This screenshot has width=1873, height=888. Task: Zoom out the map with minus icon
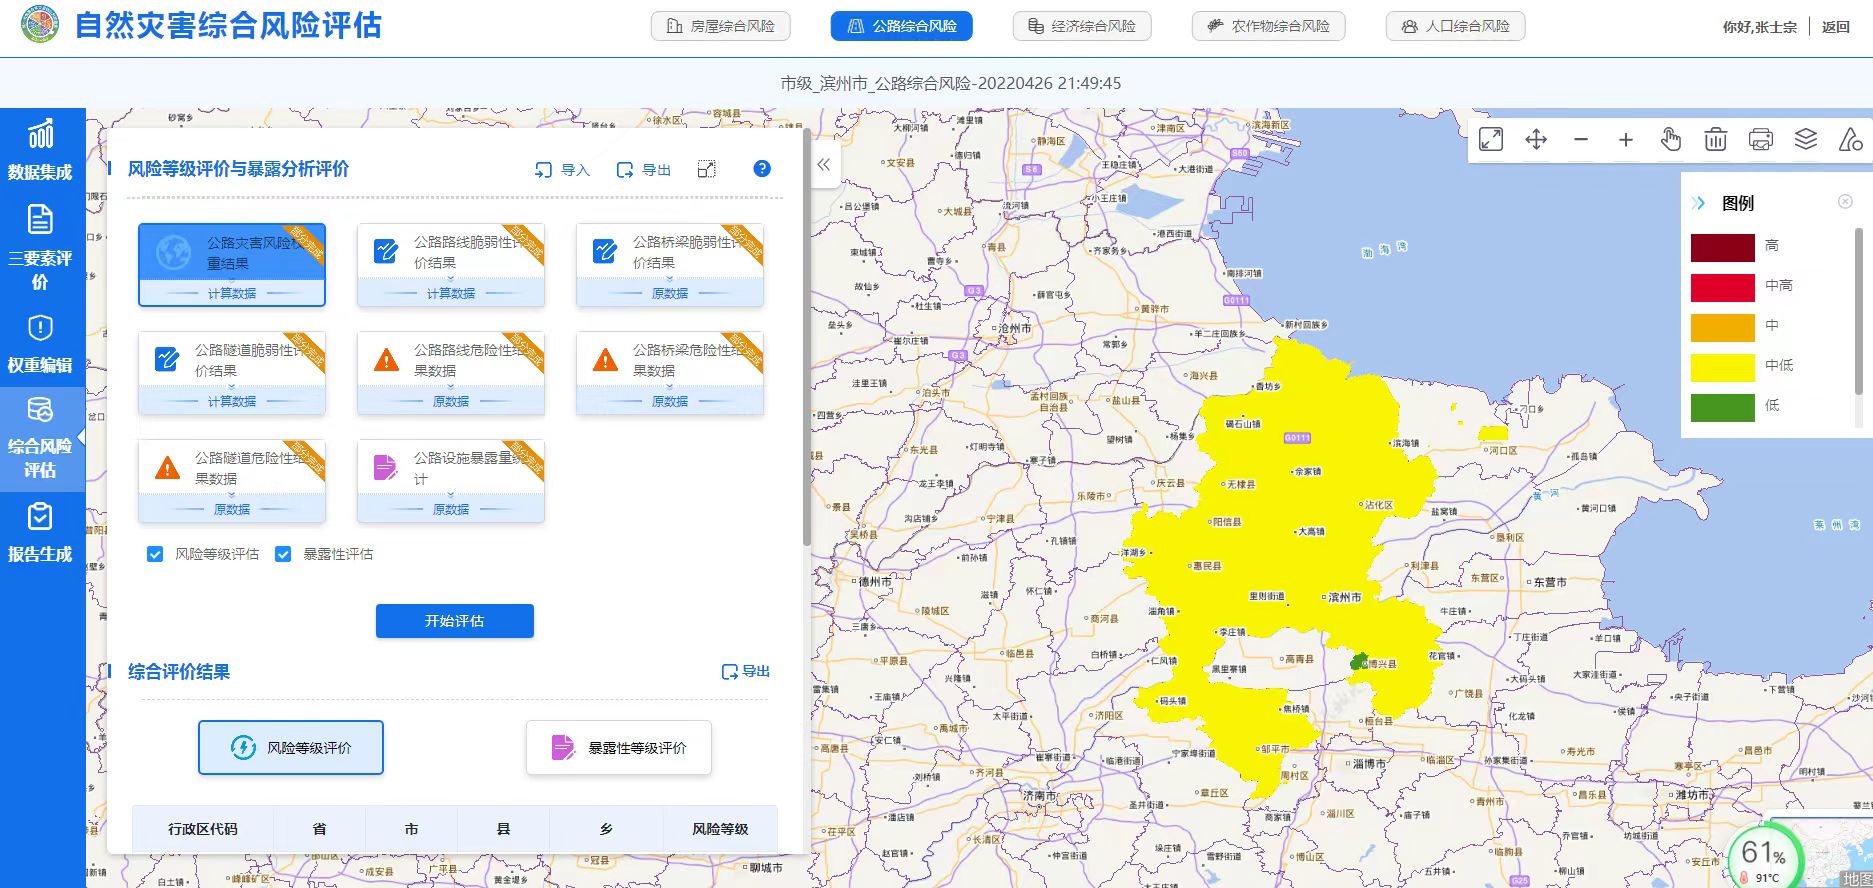1581,140
